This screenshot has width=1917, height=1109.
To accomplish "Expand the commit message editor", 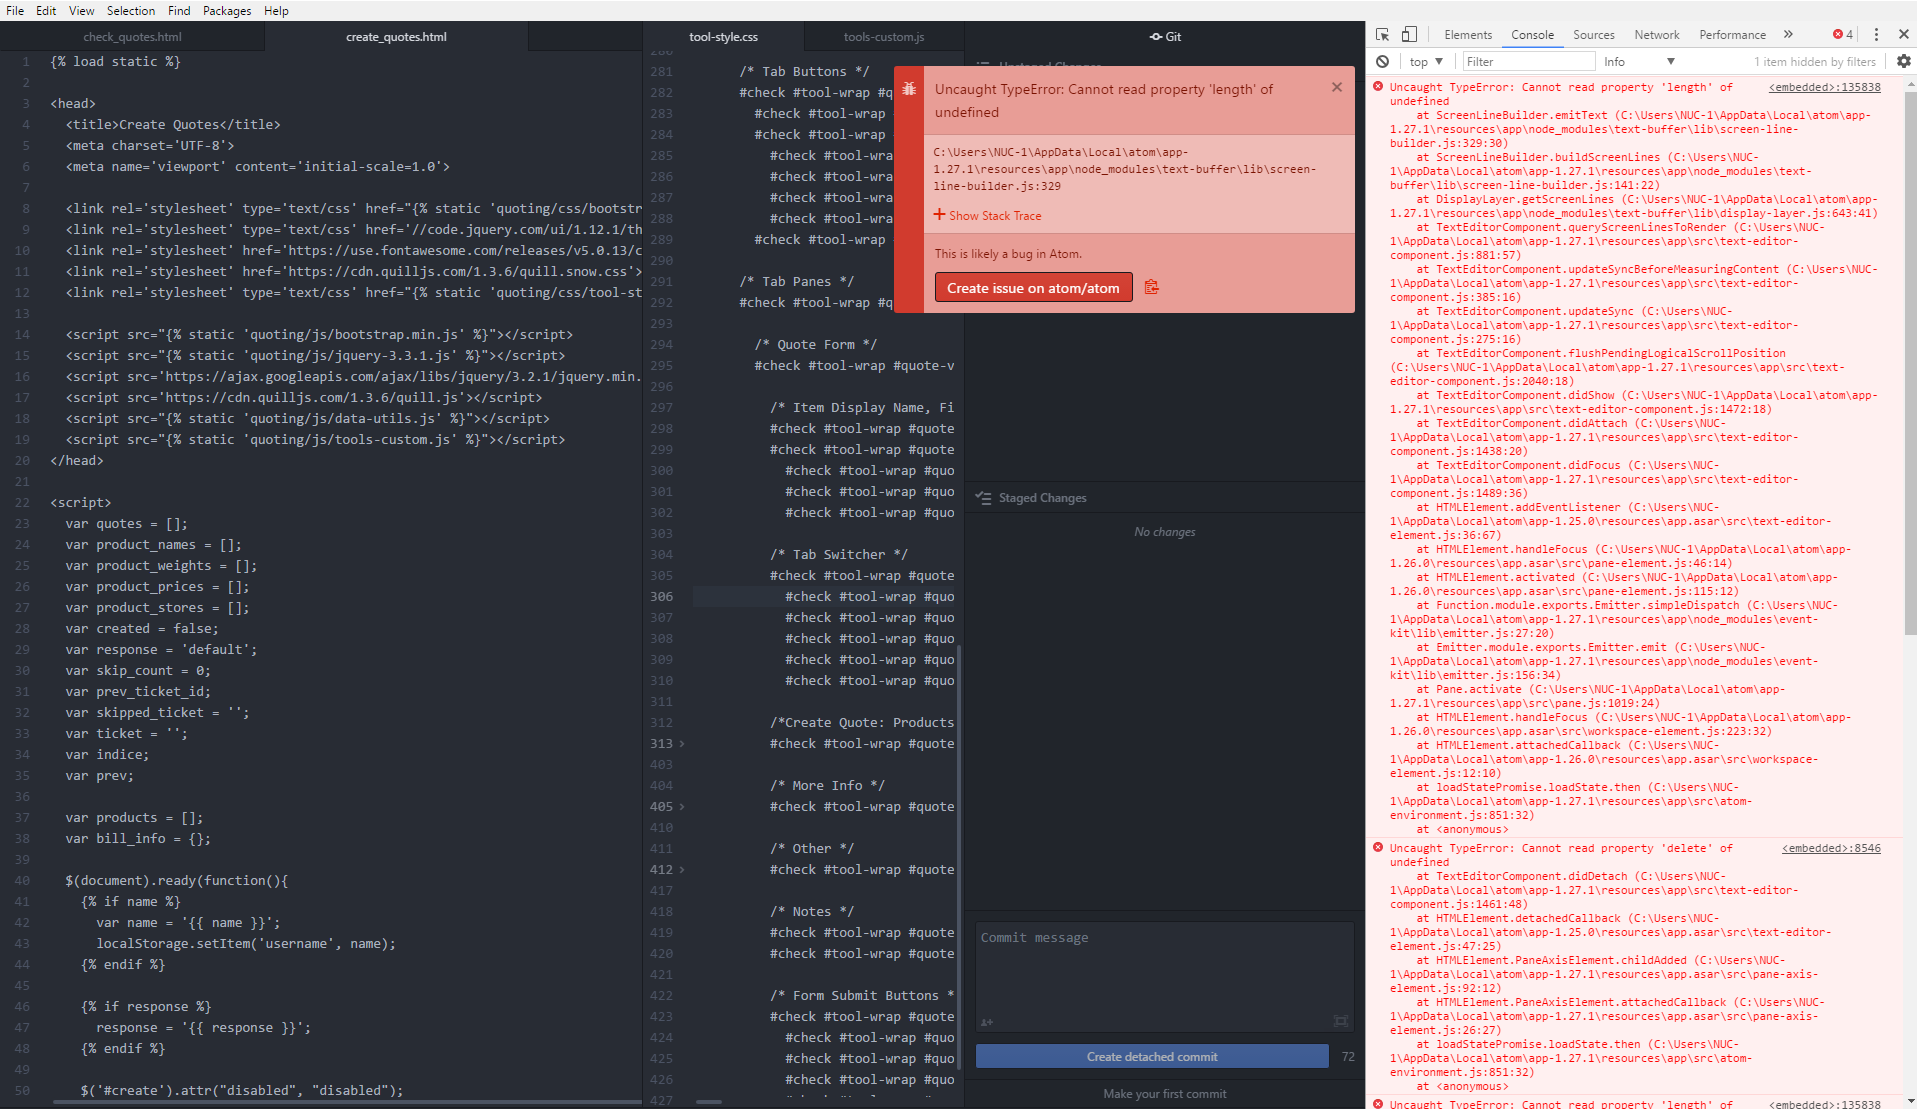I will click(1342, 1022).
